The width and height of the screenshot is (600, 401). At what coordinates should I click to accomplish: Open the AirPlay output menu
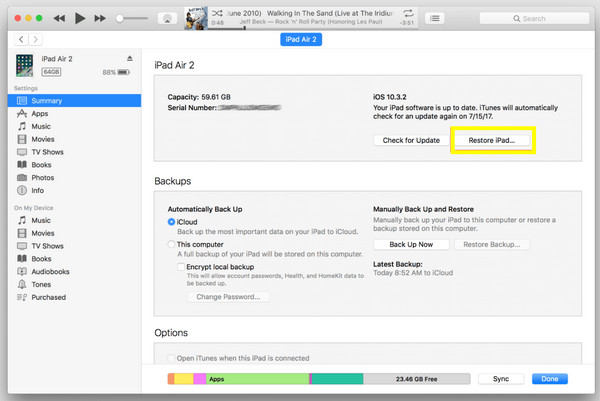point(167,18)
